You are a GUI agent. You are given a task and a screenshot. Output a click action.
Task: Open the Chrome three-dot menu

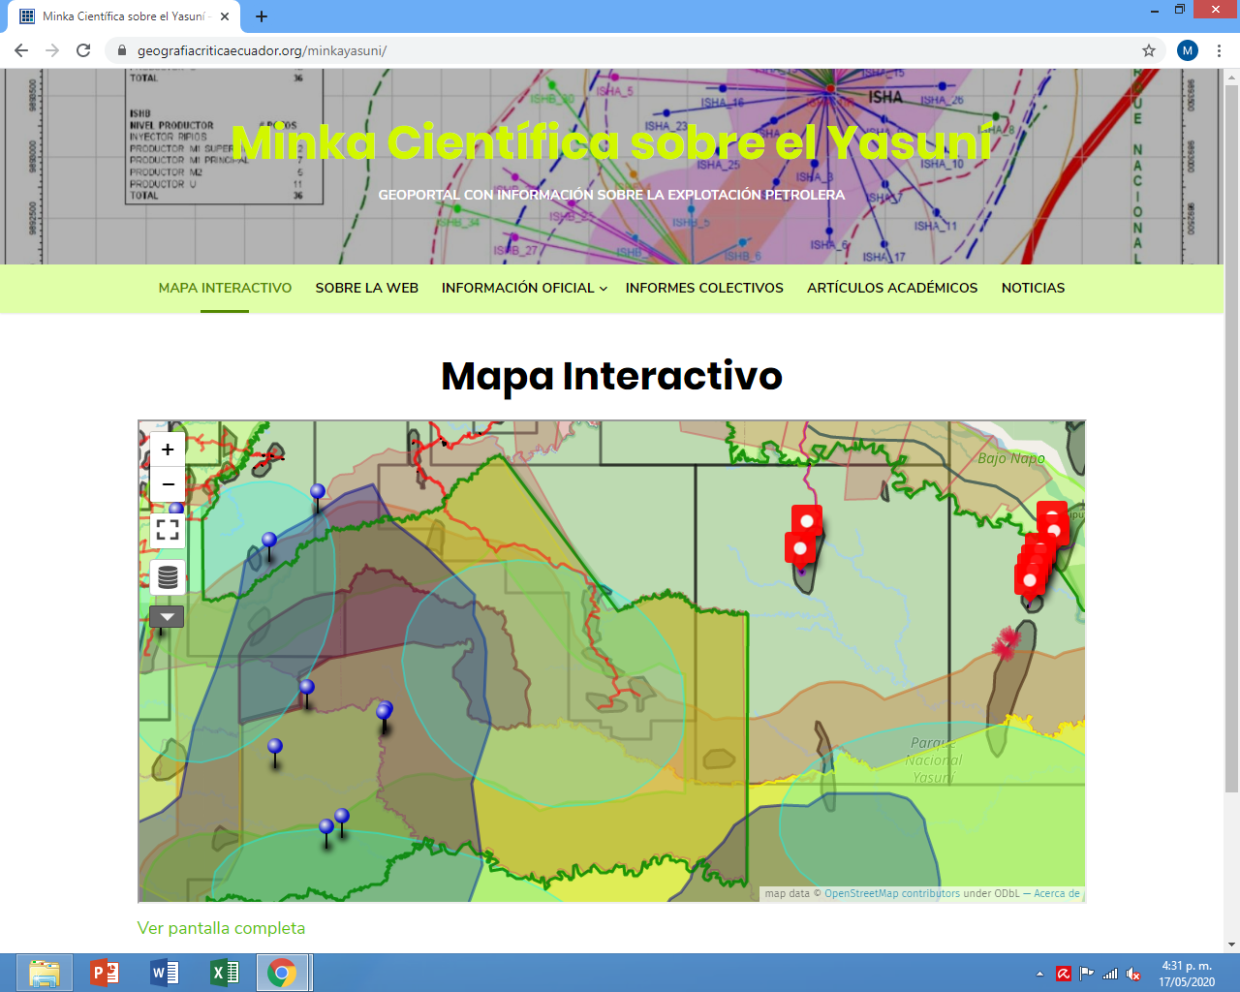click(1219, 51)
